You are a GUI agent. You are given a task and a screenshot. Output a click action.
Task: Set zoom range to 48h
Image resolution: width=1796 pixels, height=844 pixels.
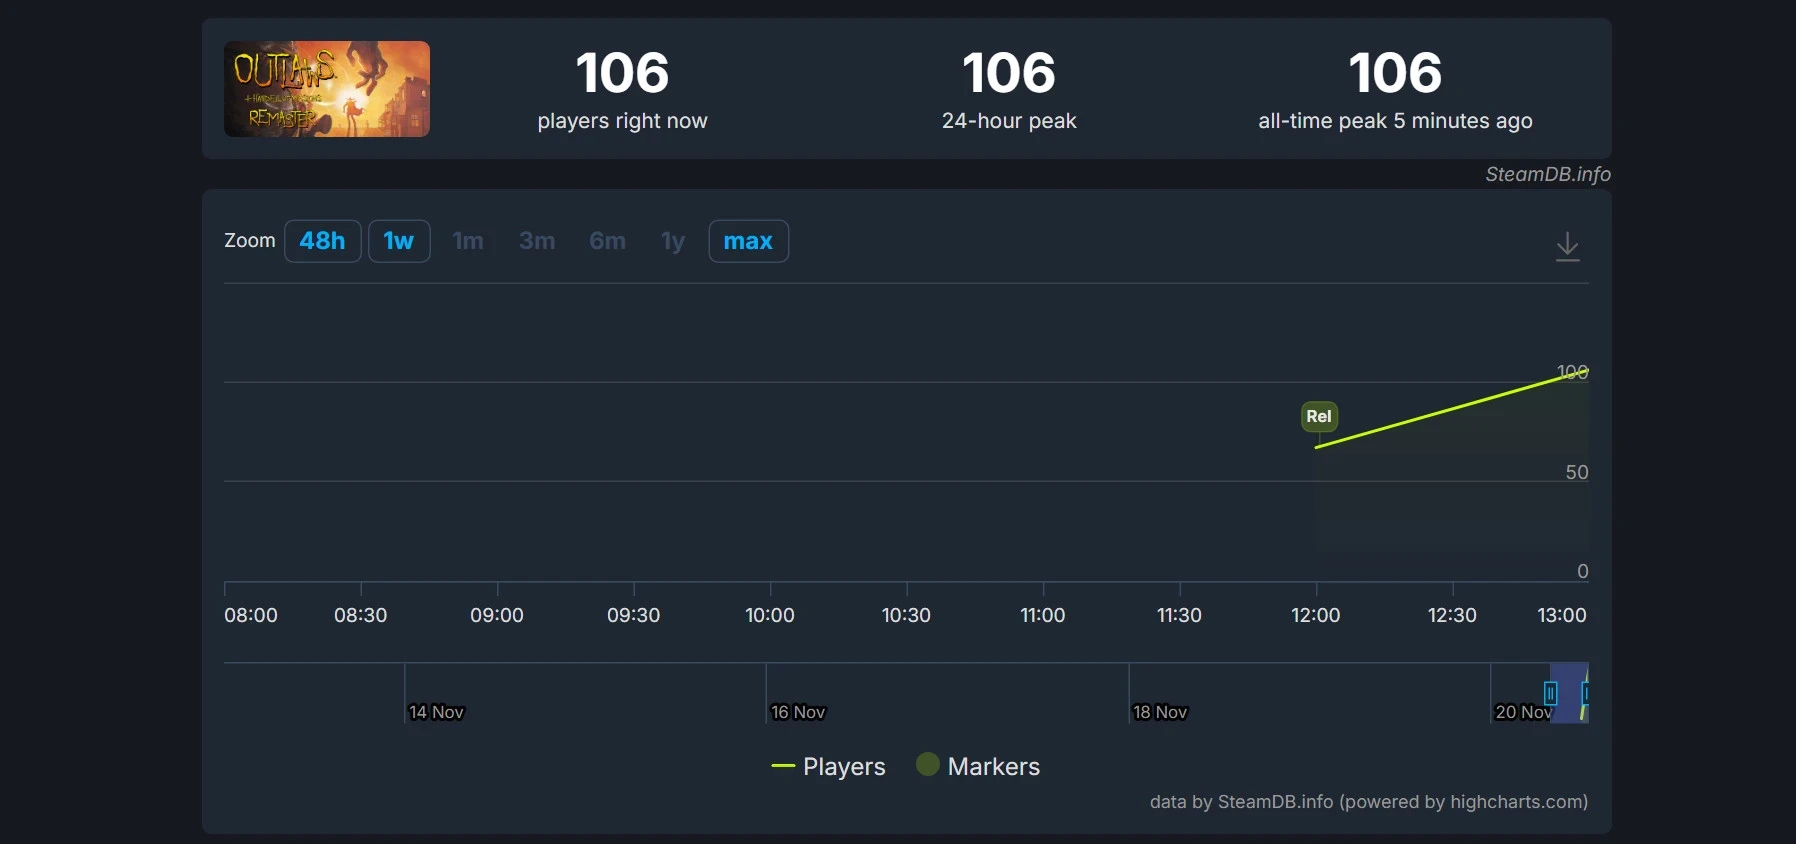322,241
